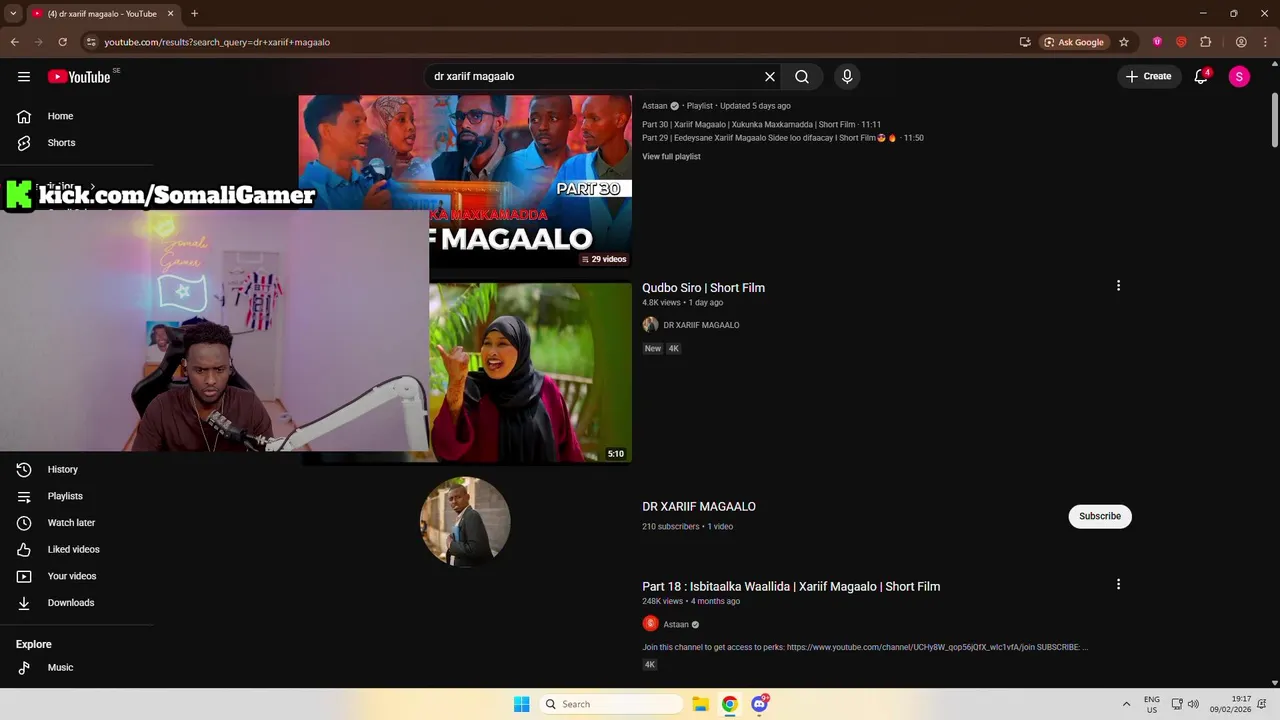Open Part 18 Isbitaalka Waallida video title
Screen dimensions: 1280x720
(791, 587)
